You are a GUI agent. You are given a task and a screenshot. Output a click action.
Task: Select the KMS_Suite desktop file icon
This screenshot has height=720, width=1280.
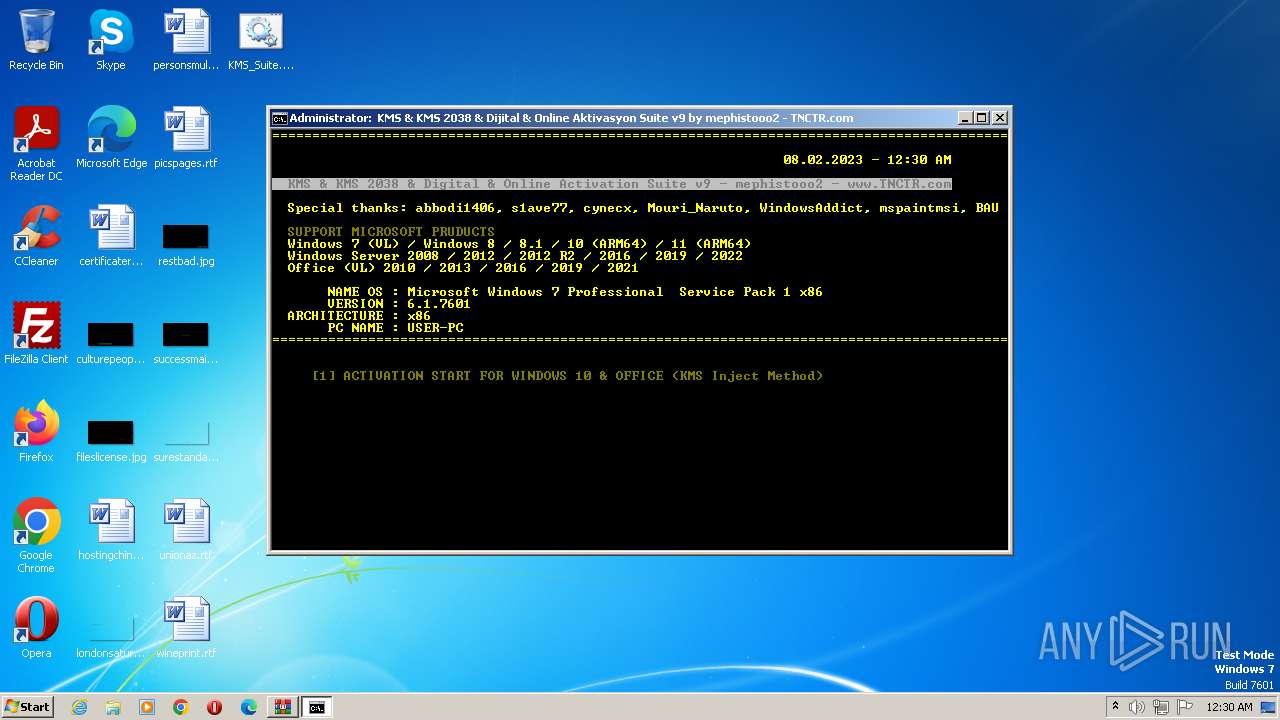[261, 40]
